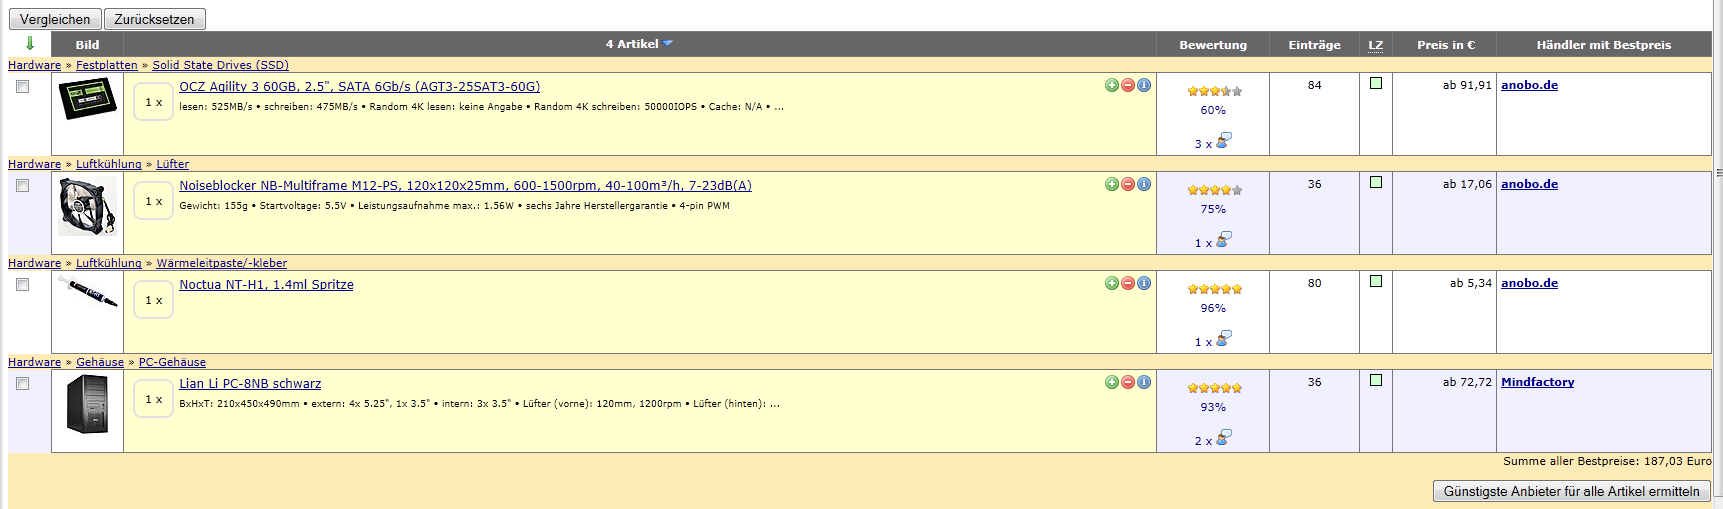Open the Noiseblocker NB-Multiframe M12-PS product link
This screenshot has width=1723, height=509.
click(465, 186)
